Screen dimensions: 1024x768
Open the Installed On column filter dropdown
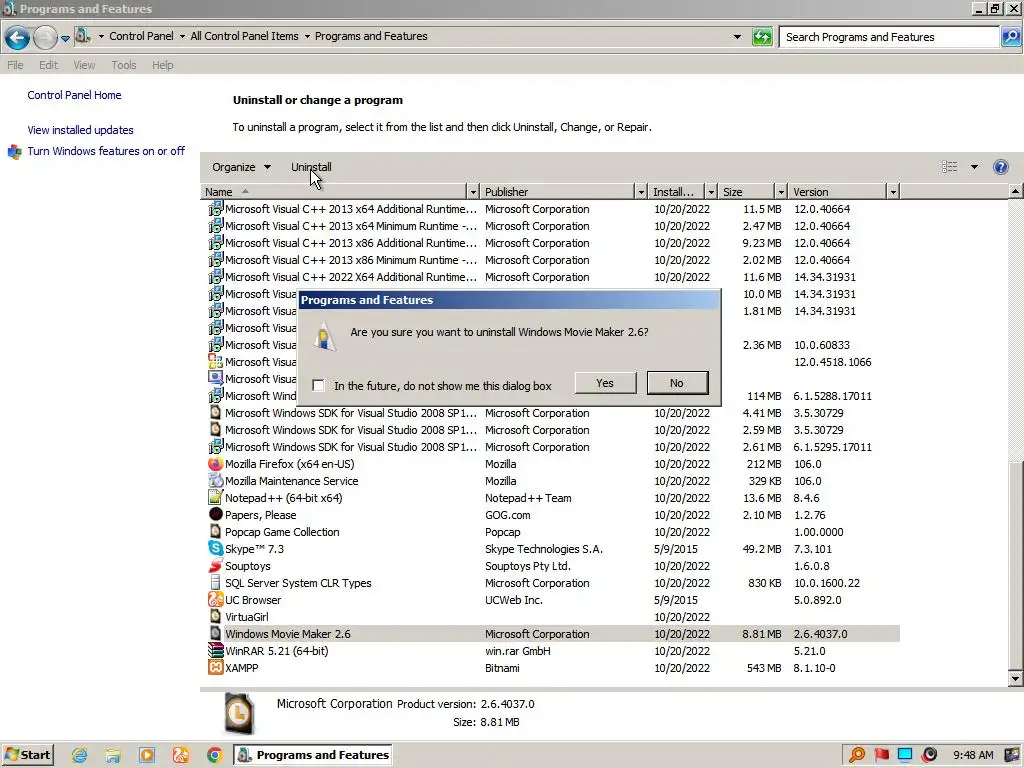coord(711,192)
